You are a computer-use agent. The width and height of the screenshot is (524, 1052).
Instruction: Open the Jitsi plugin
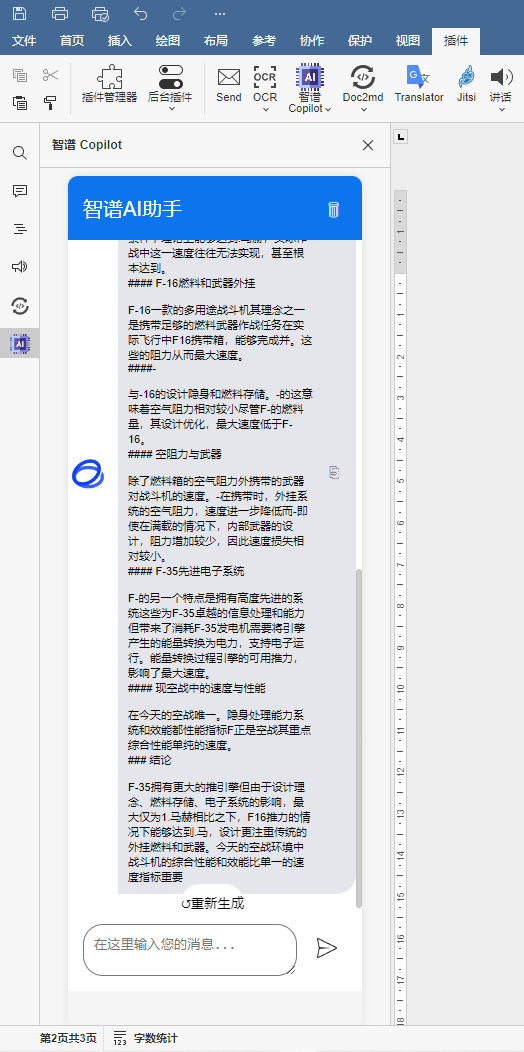click(x=466, y=84)
